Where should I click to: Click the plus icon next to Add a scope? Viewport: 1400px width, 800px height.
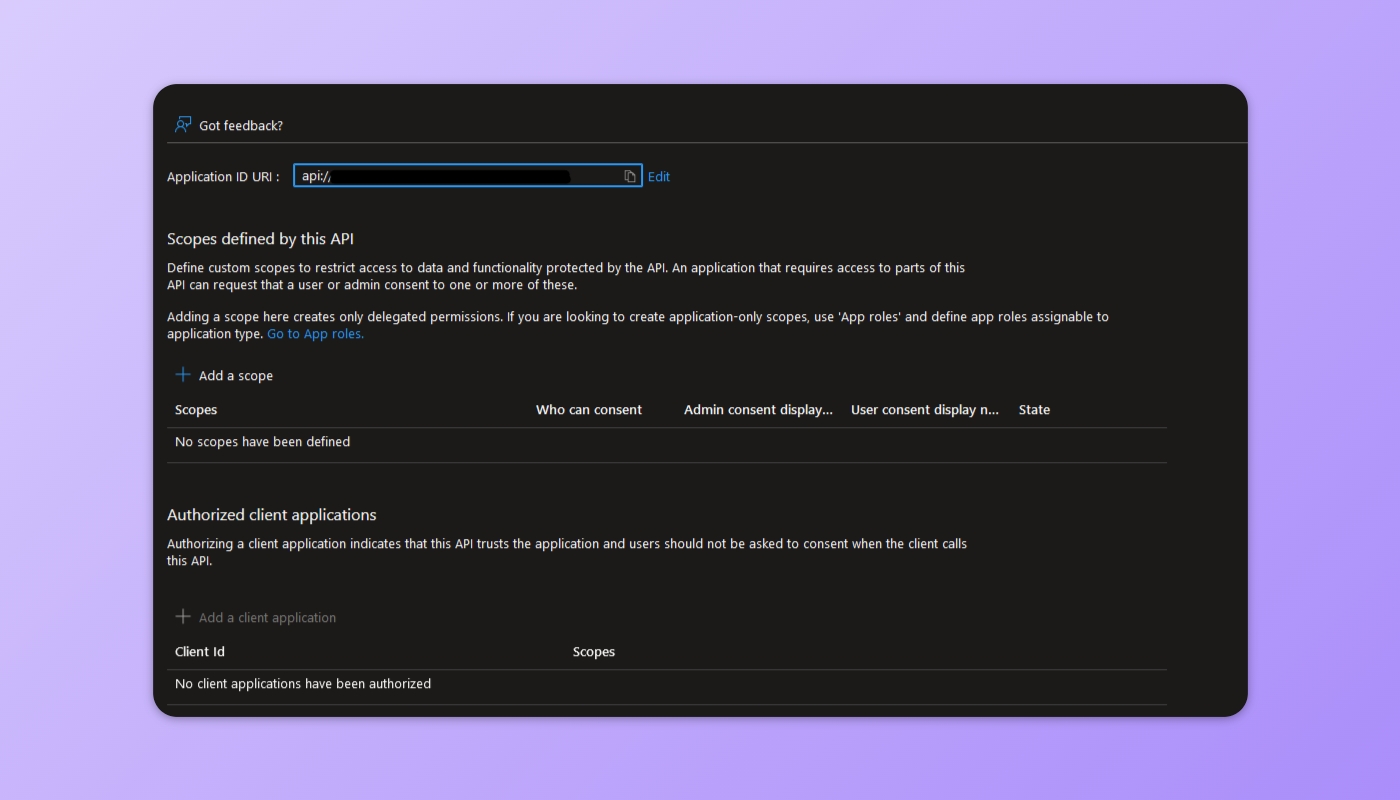point(183,374)
